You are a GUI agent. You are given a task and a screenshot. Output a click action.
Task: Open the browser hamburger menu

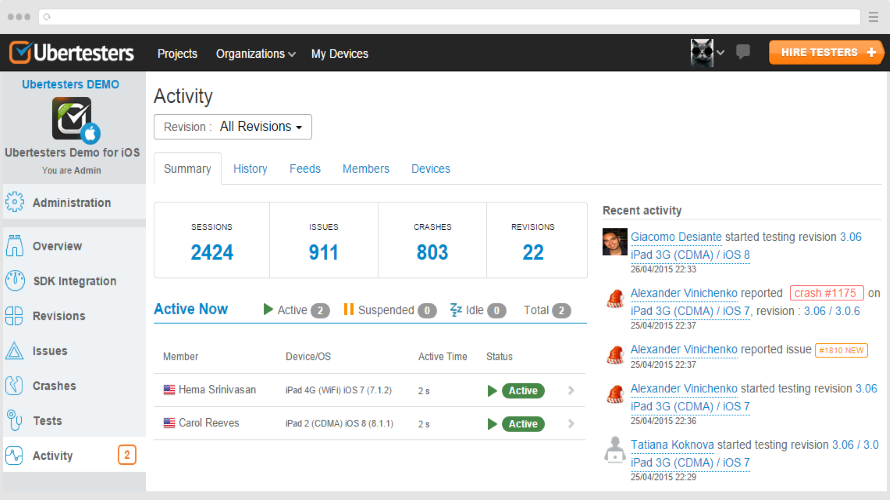[874, 17]
